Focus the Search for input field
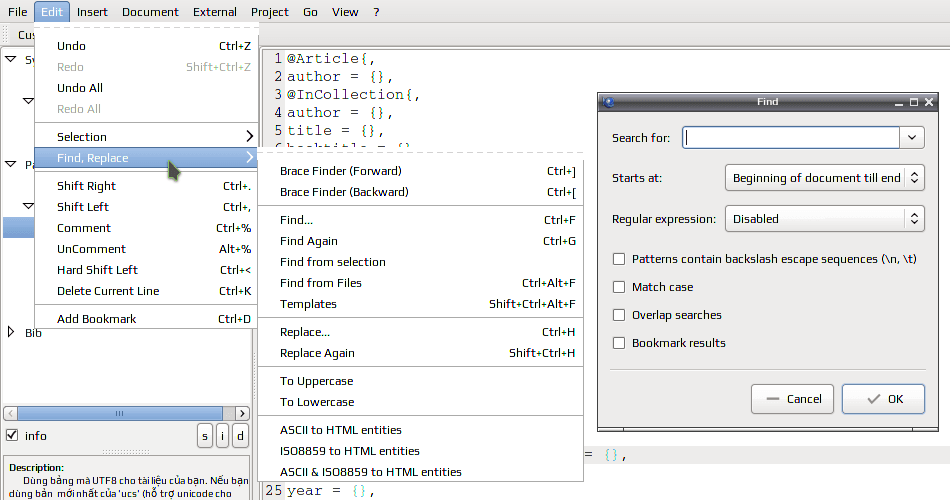This screenshot has width=950, height=500. tap(791, 138)
